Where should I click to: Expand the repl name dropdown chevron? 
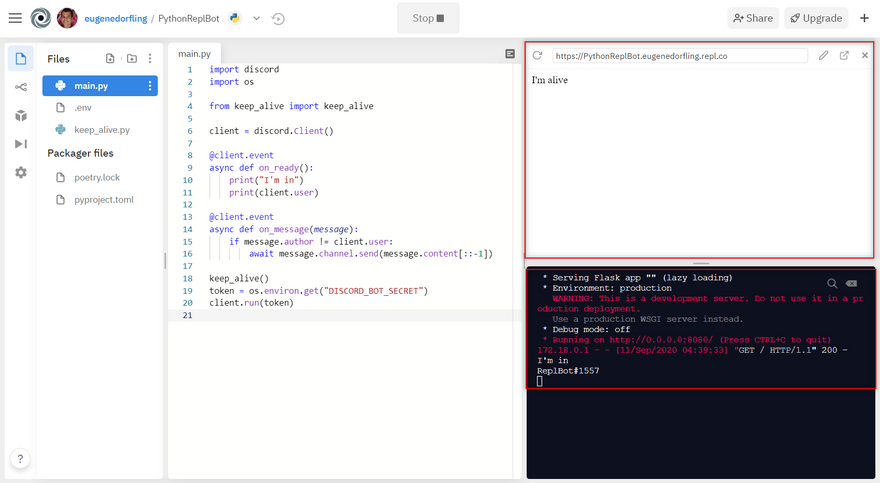256,18
